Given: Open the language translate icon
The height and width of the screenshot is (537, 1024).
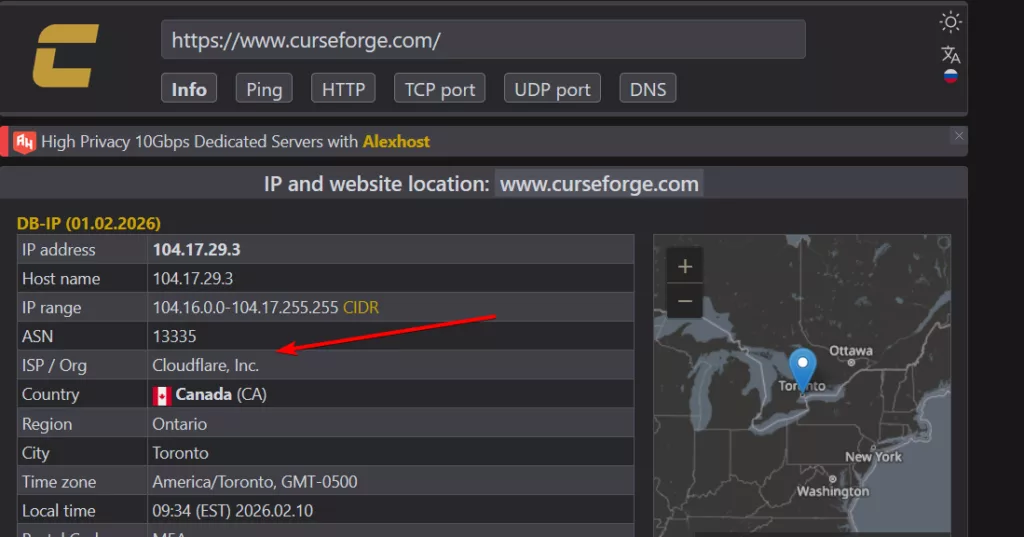Looking at the screenshot, I should tap(950, 54).
